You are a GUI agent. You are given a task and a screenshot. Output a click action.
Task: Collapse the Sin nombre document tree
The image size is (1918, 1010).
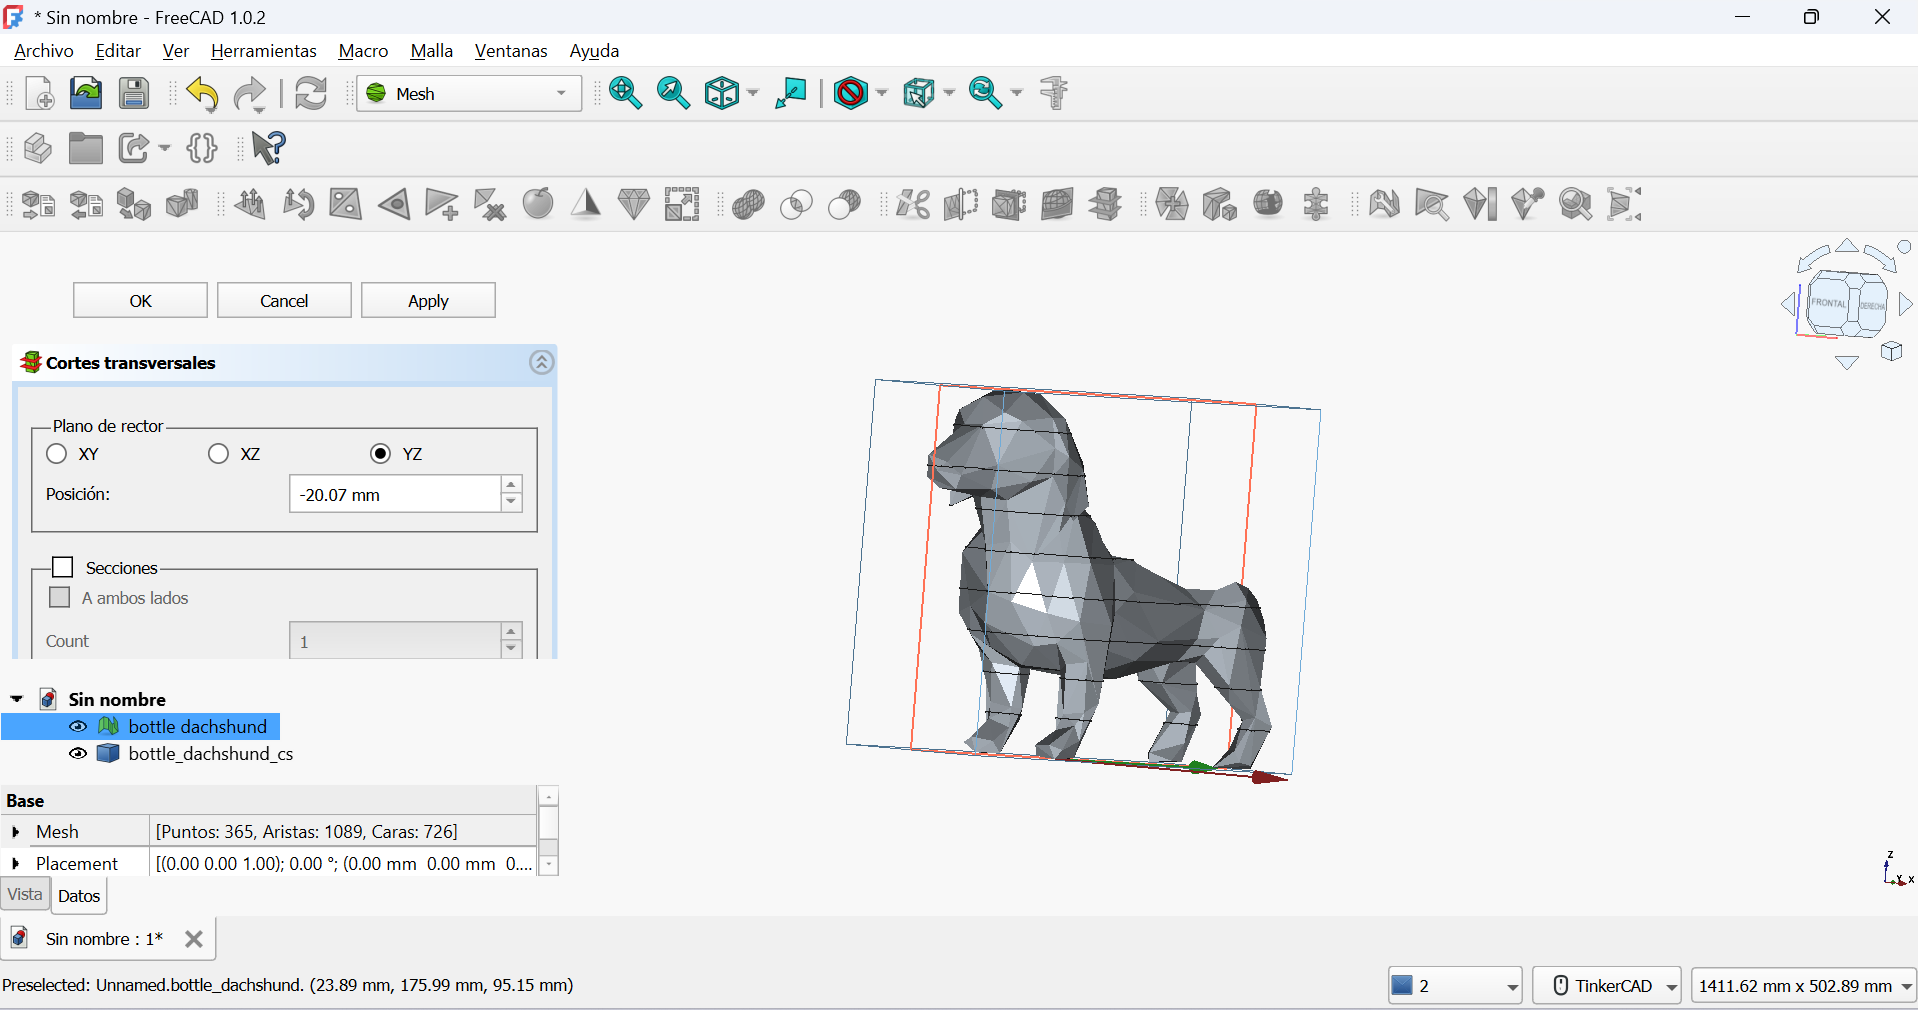click(x=17, y=699)
